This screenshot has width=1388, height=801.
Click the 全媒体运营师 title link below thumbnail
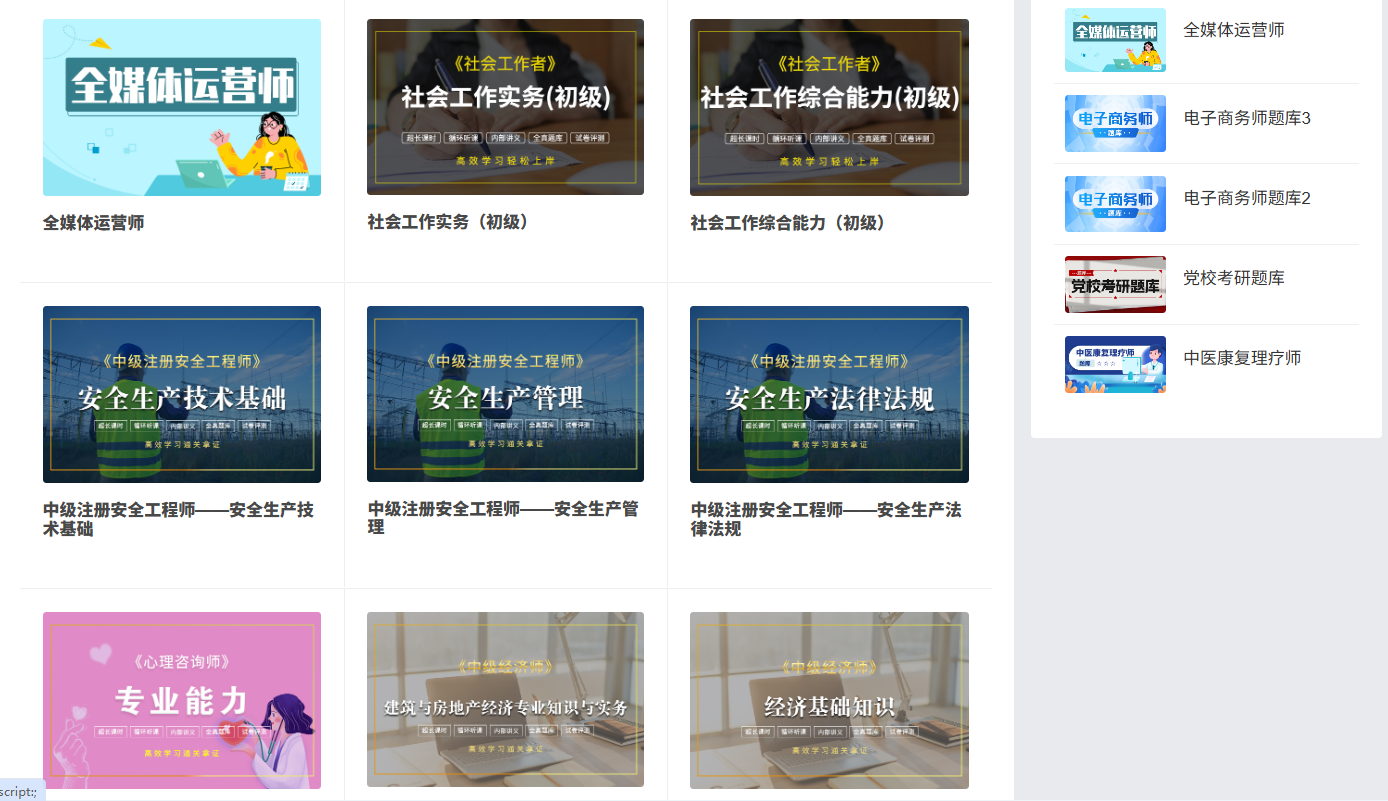(94, 223)
